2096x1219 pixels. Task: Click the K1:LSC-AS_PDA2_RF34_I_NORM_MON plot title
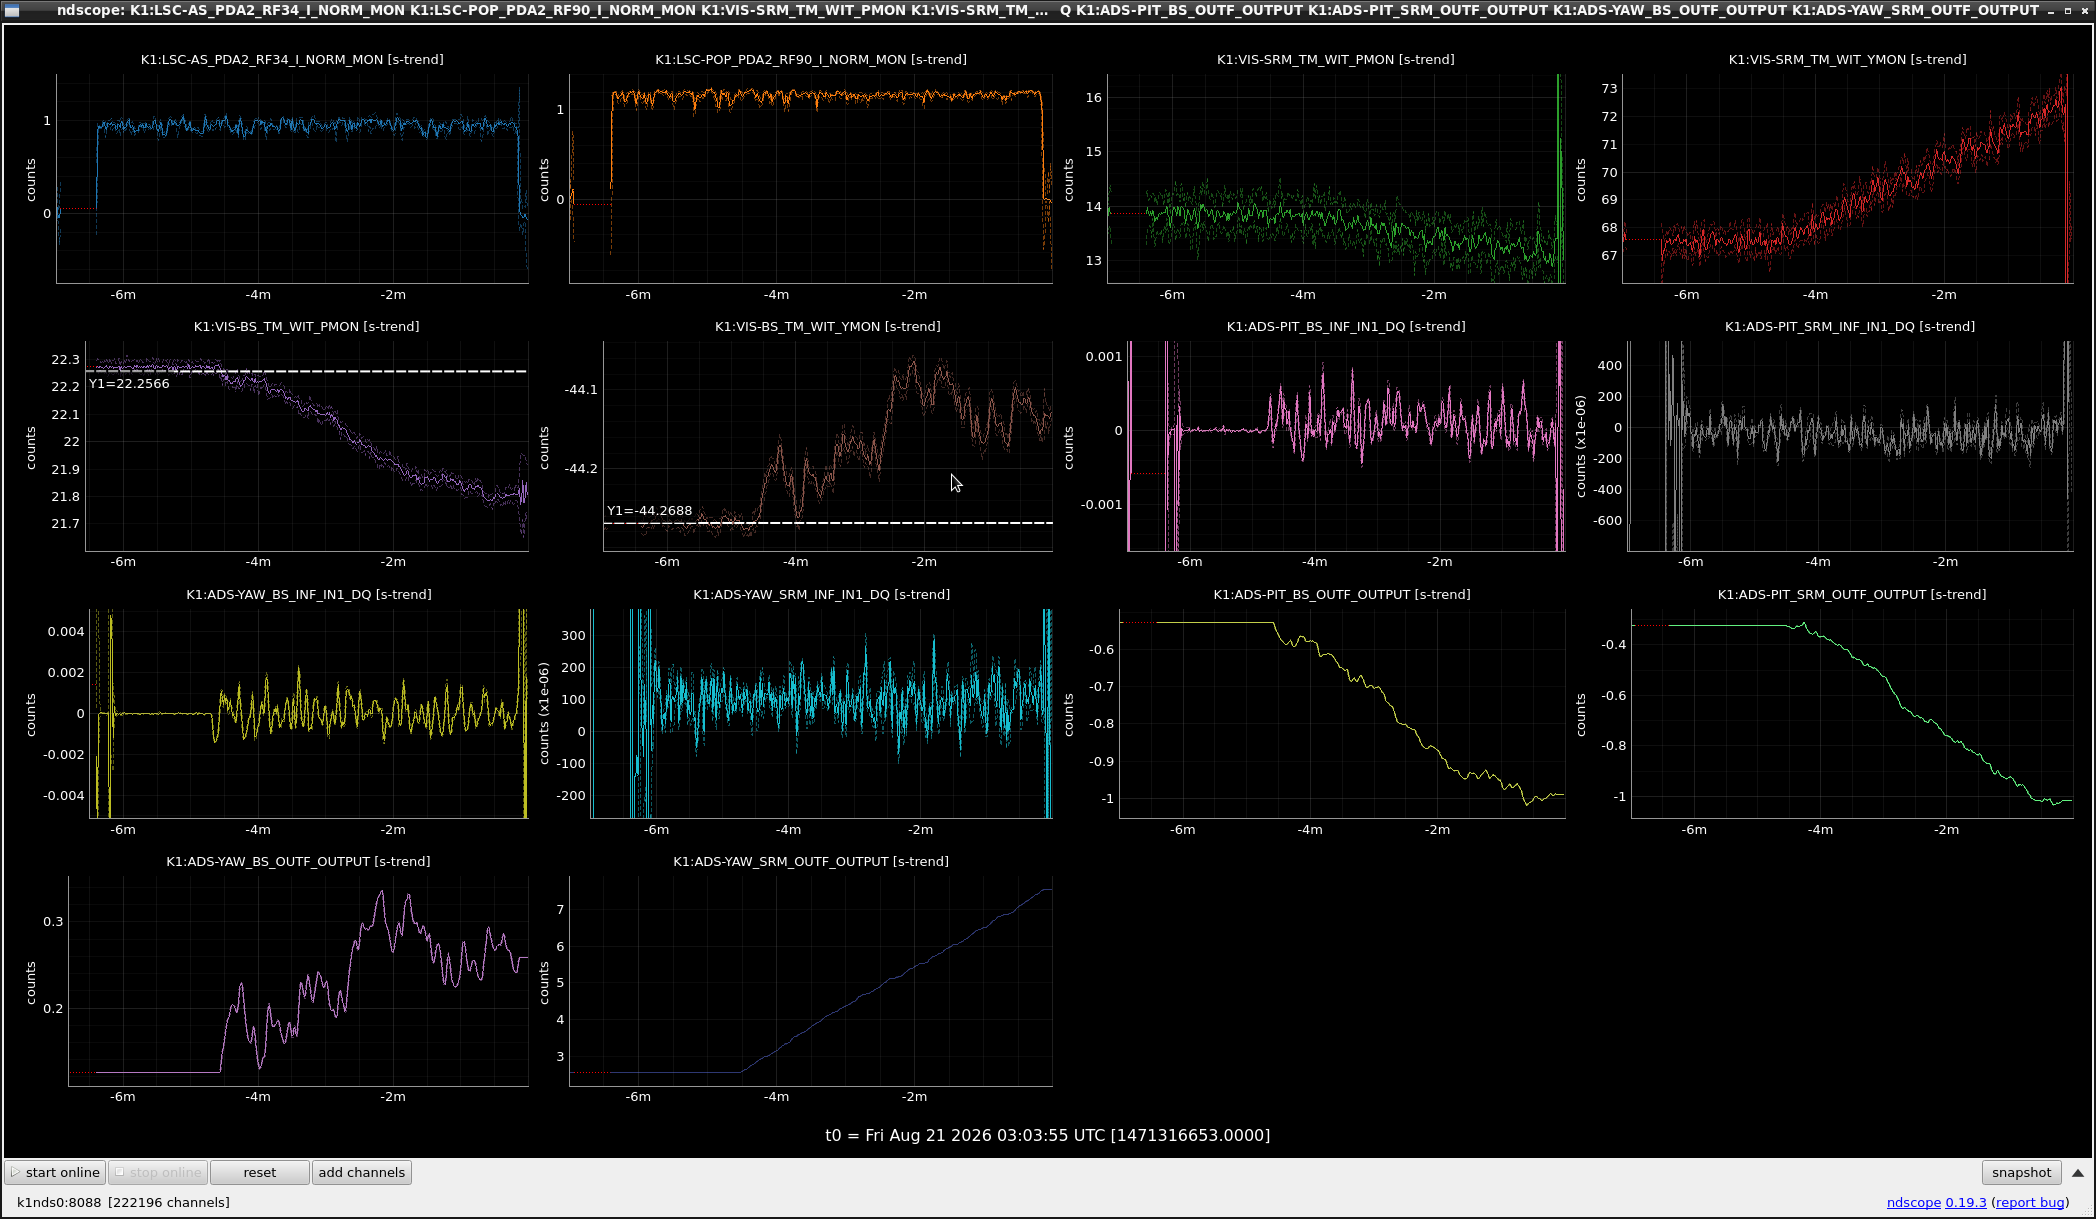tap(292, 60)
